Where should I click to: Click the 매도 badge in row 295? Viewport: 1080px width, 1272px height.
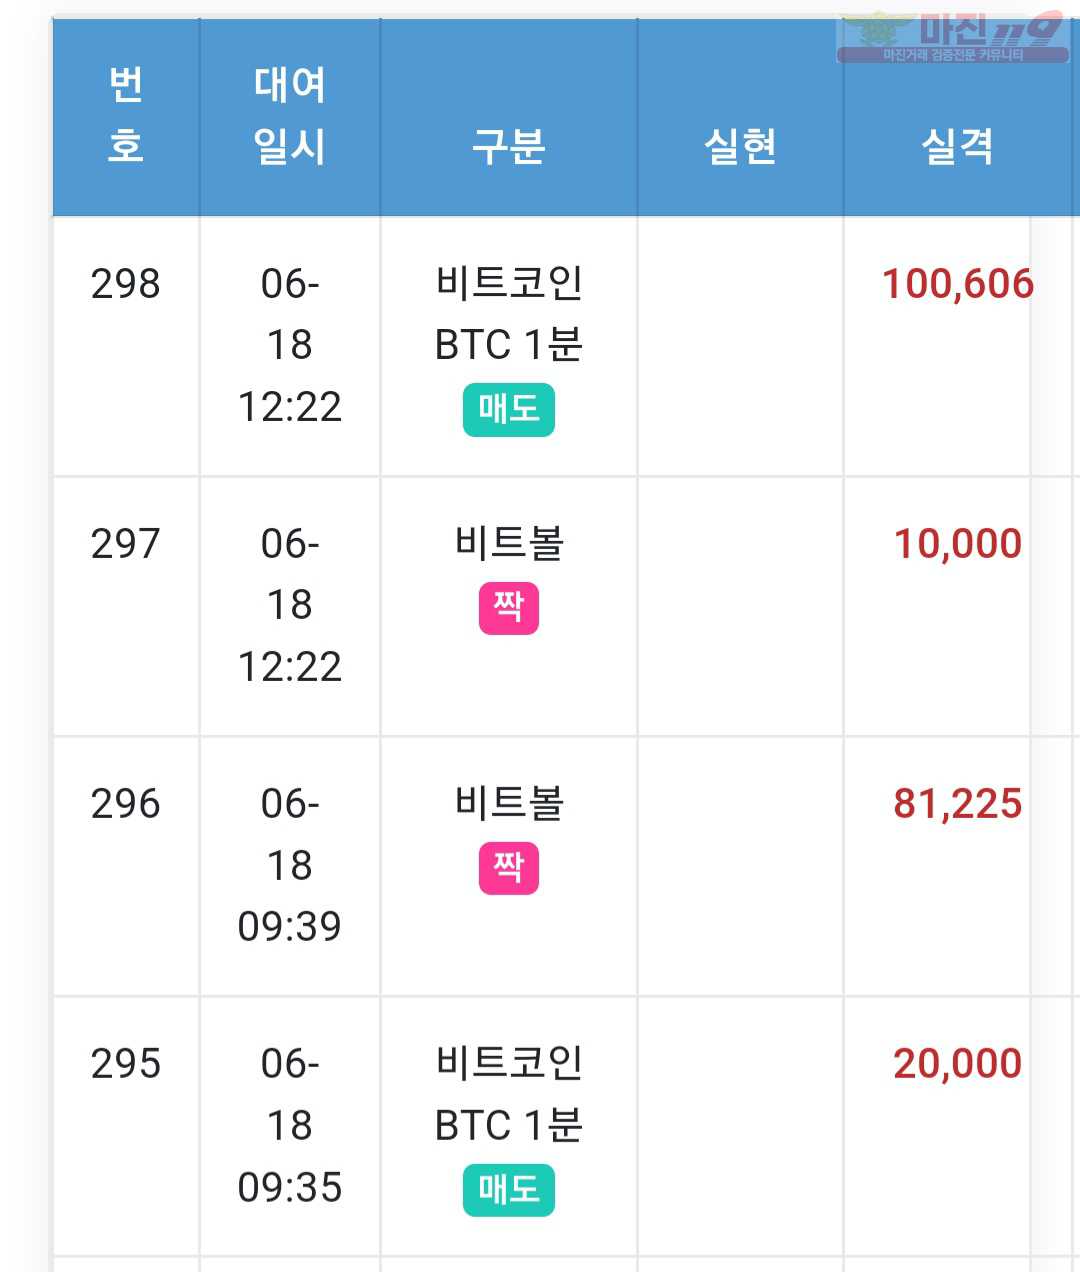(x=508, y=1190)
